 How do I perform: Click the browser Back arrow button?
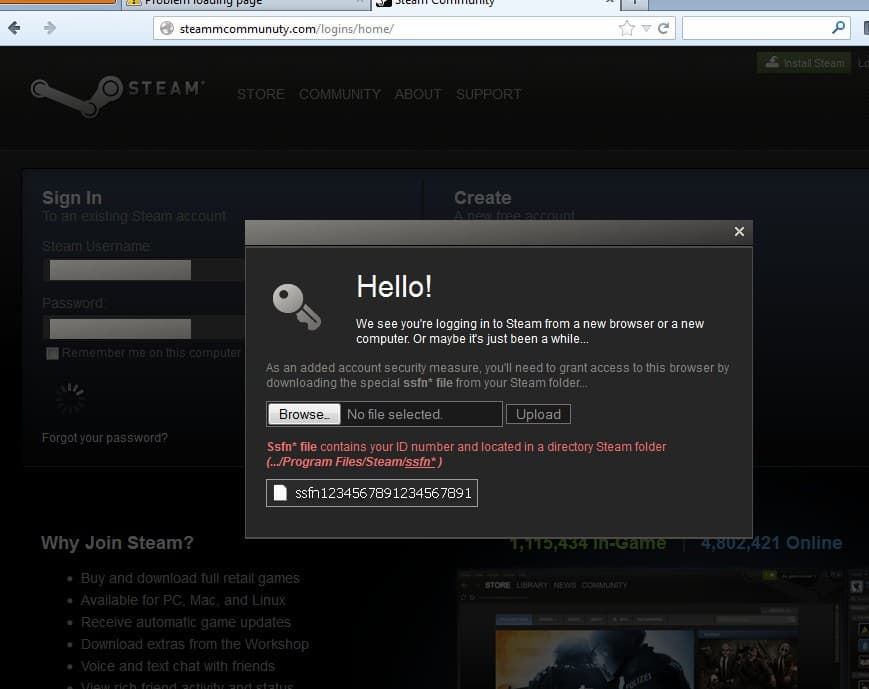coord(14,28)
